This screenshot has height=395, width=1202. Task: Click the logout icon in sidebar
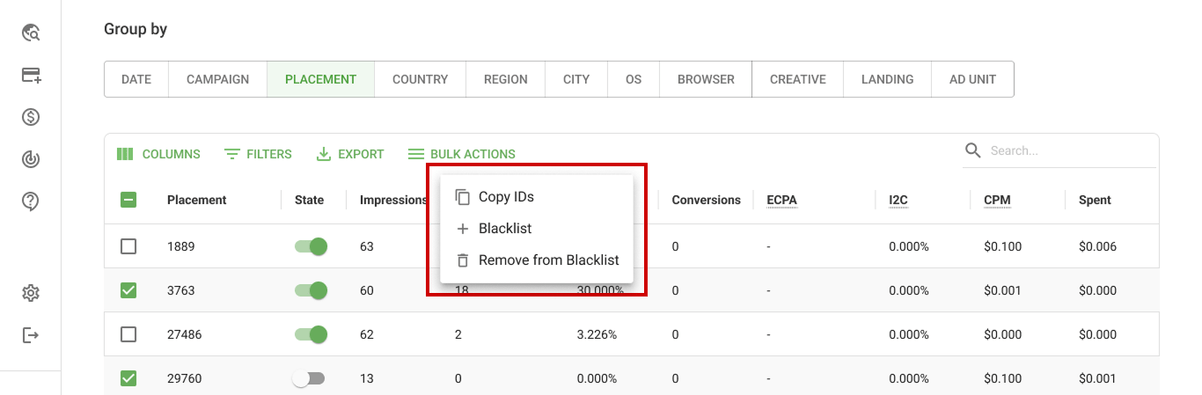tap(31, 335)
